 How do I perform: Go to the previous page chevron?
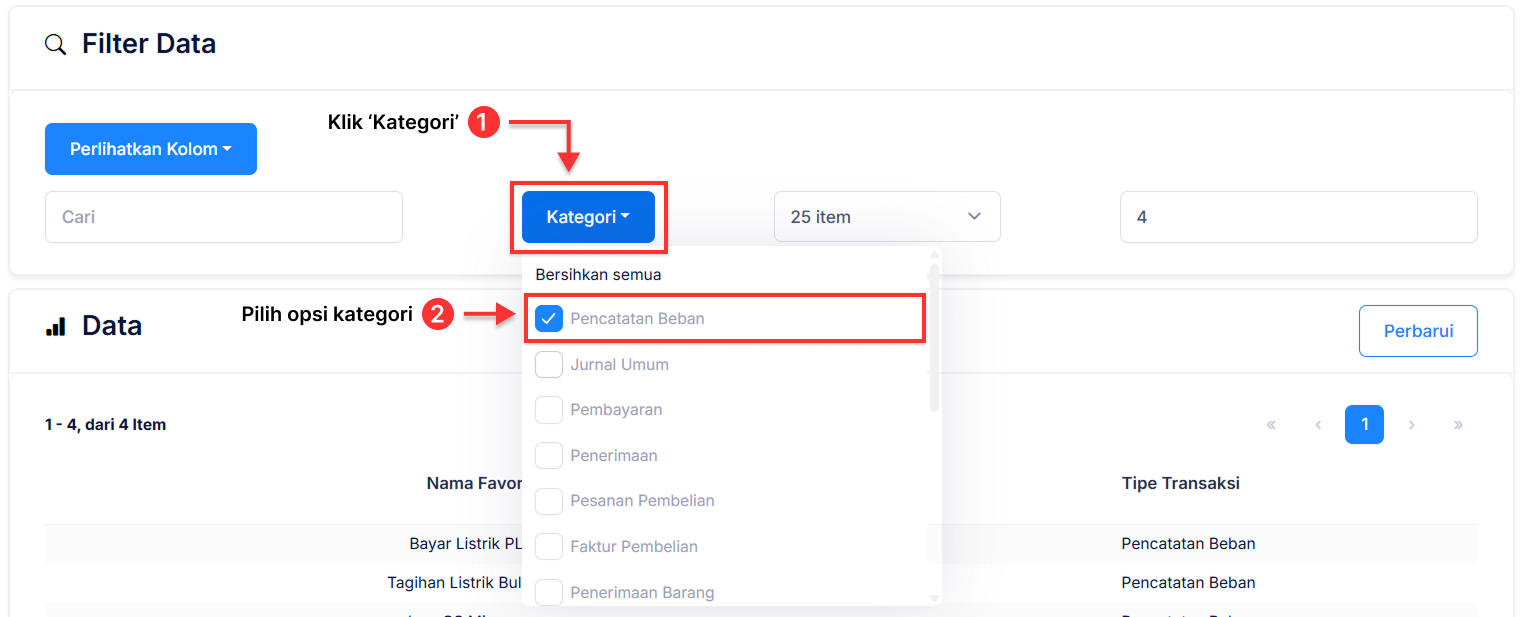1318,425
